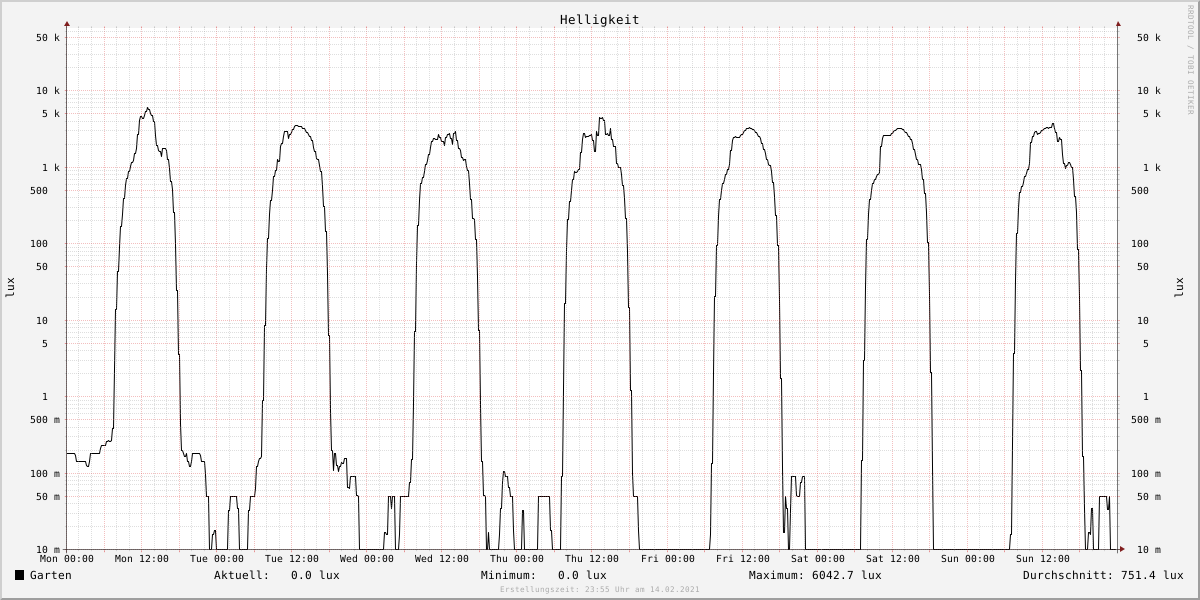Click the '10 m' label on the left axis

[48, 550]
